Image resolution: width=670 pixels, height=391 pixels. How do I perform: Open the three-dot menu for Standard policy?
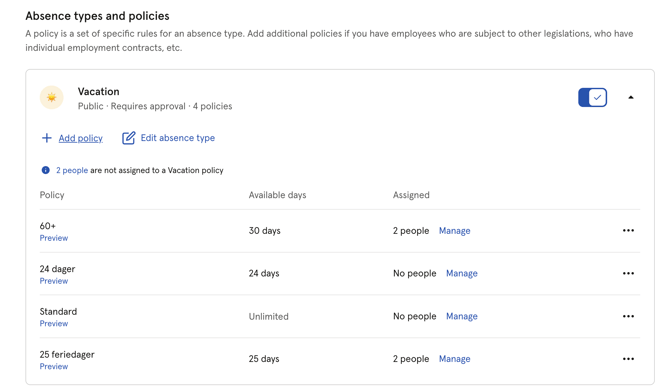pyautogui.click(x=628, y=316)
